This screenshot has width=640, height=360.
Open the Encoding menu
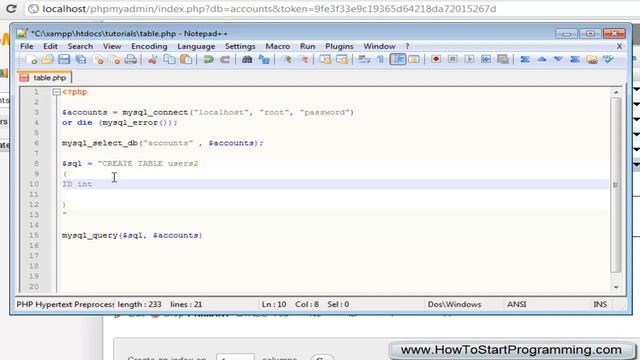click(x=149, y=46)
